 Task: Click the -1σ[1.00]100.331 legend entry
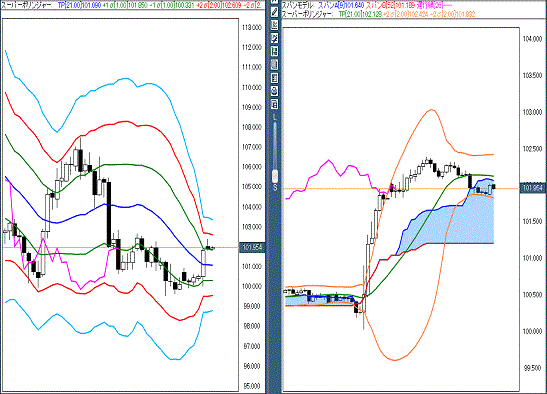tap(172, 5)
